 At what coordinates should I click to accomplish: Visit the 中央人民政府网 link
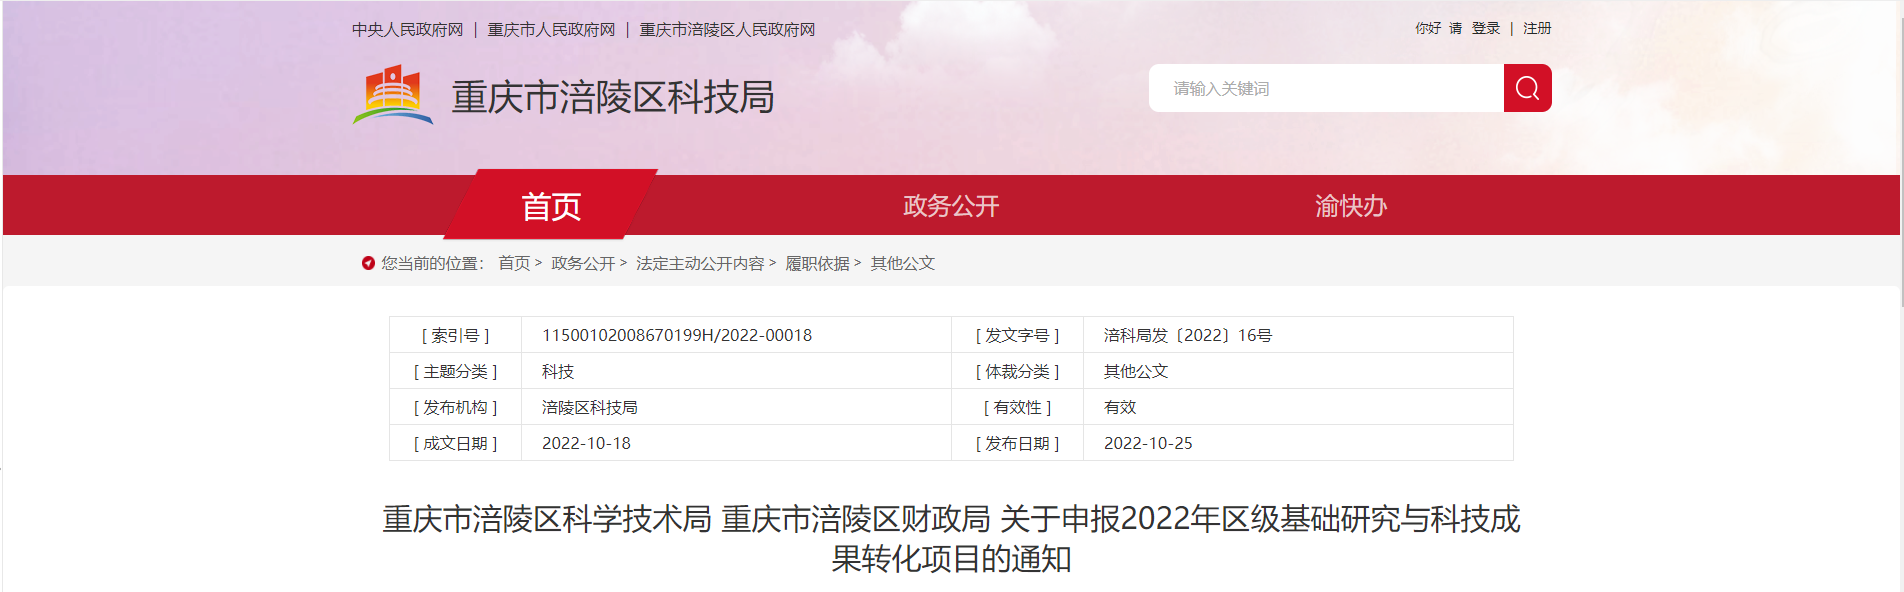click(408, 30)
